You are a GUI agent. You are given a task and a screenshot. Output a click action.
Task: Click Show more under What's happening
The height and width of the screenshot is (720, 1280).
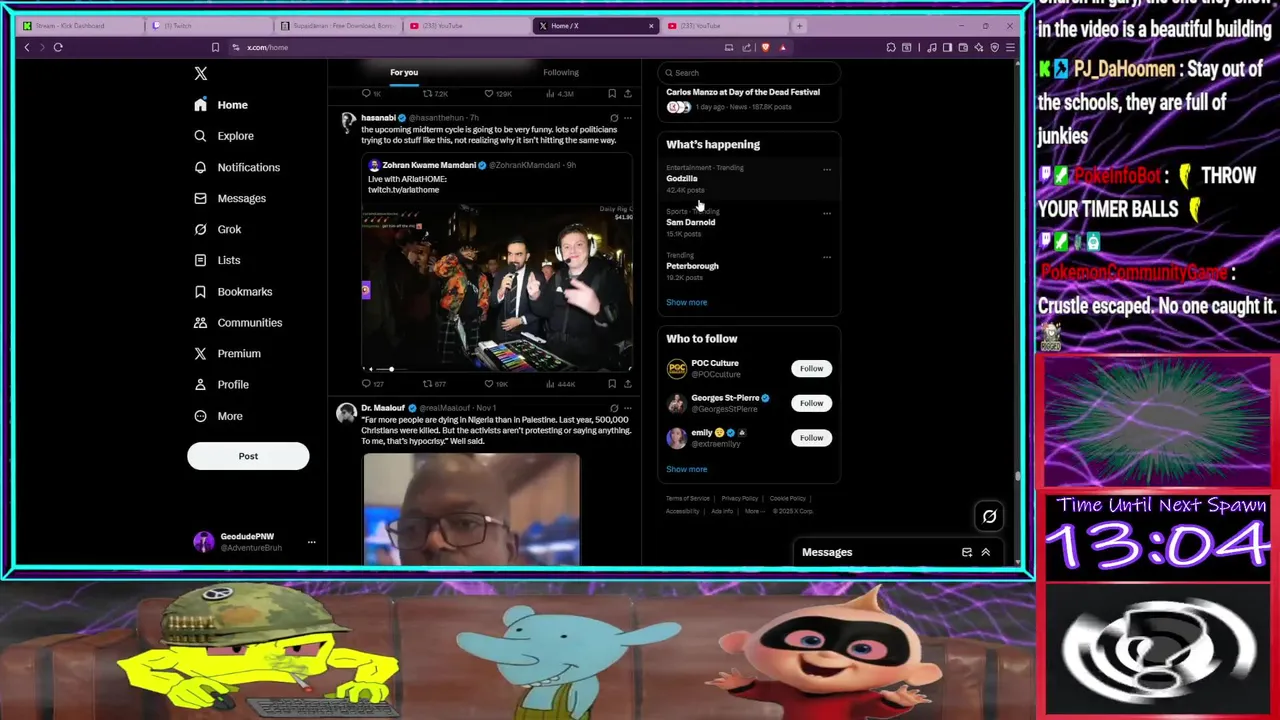pos(686,302)
